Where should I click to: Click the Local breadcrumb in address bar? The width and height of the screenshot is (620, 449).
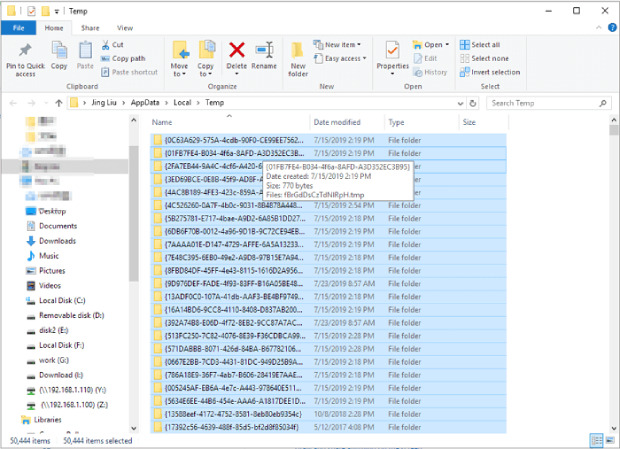click(182, 103)
